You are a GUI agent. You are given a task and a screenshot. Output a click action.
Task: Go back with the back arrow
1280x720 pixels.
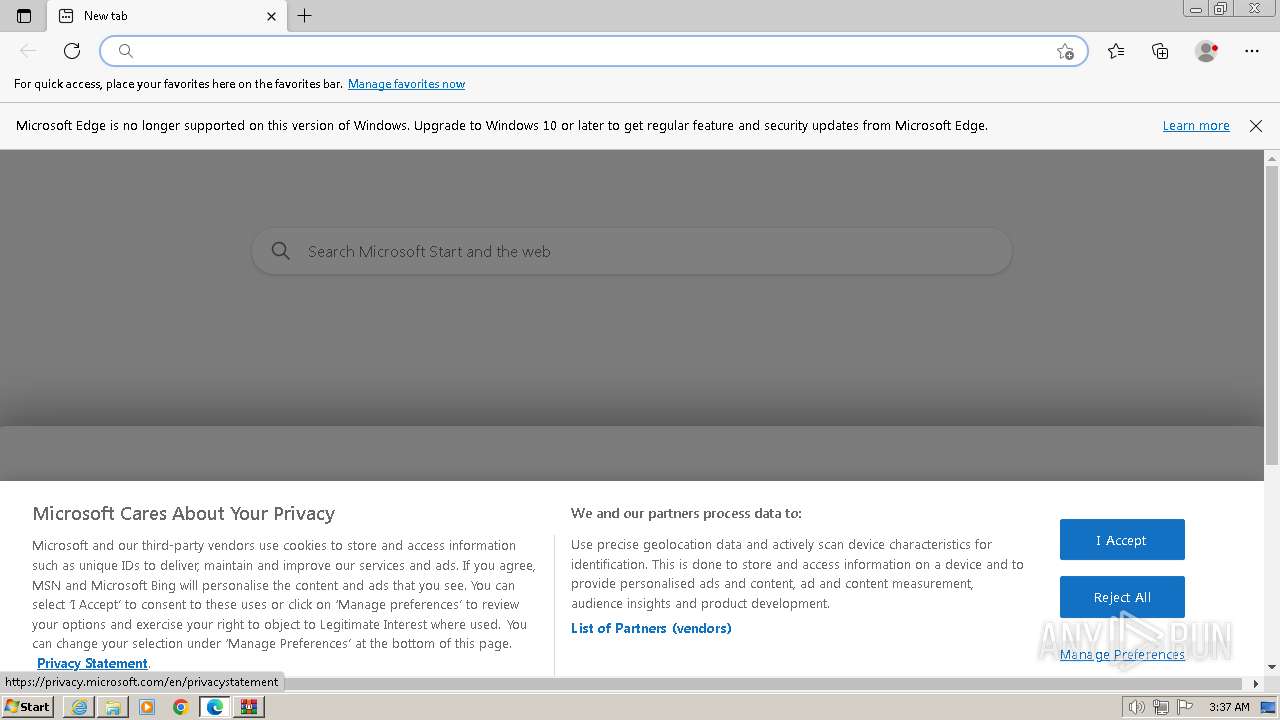[x=28, y=51]
